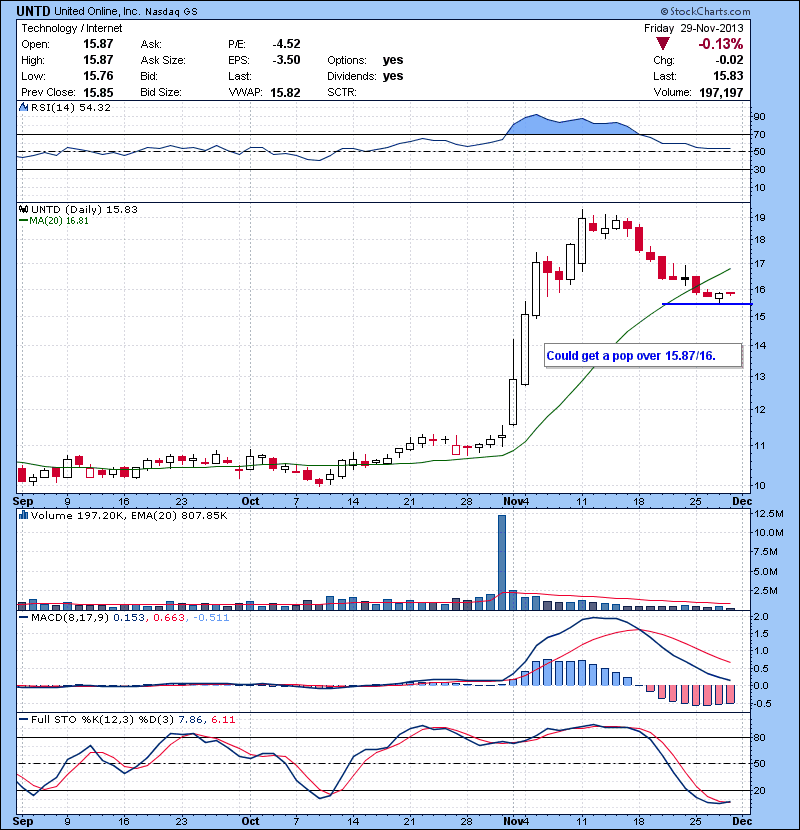
Task: Click the candlestick icon beside UNTD (Daily)
Action: coord(24,210)
